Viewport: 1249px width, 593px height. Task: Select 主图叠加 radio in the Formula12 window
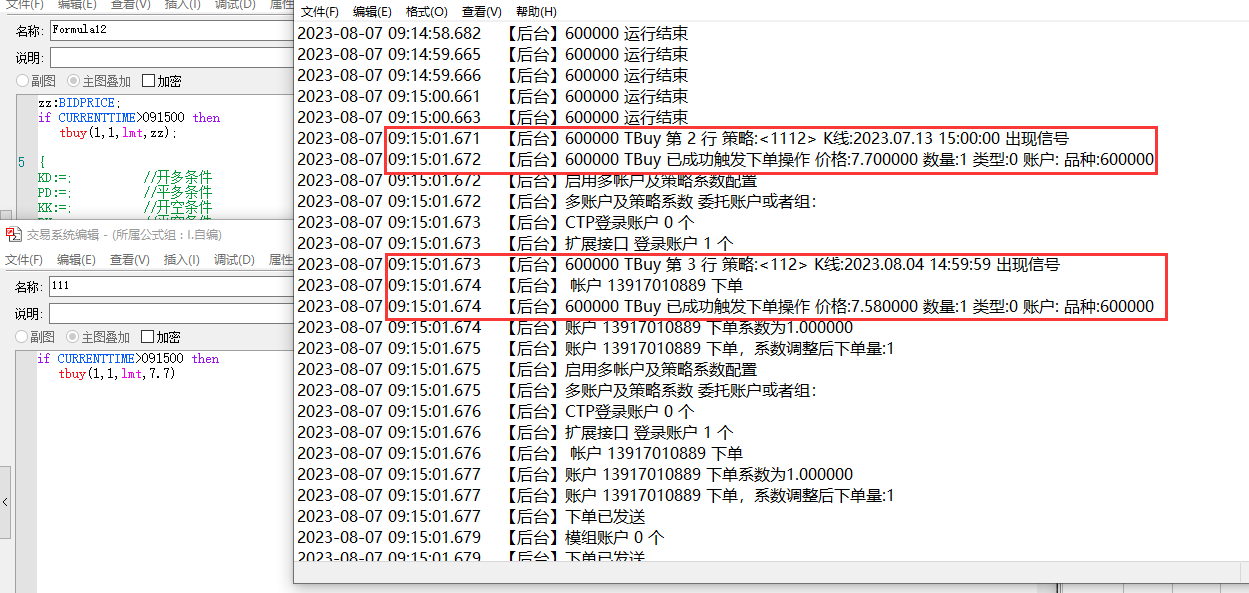click(x=73, y=82)
